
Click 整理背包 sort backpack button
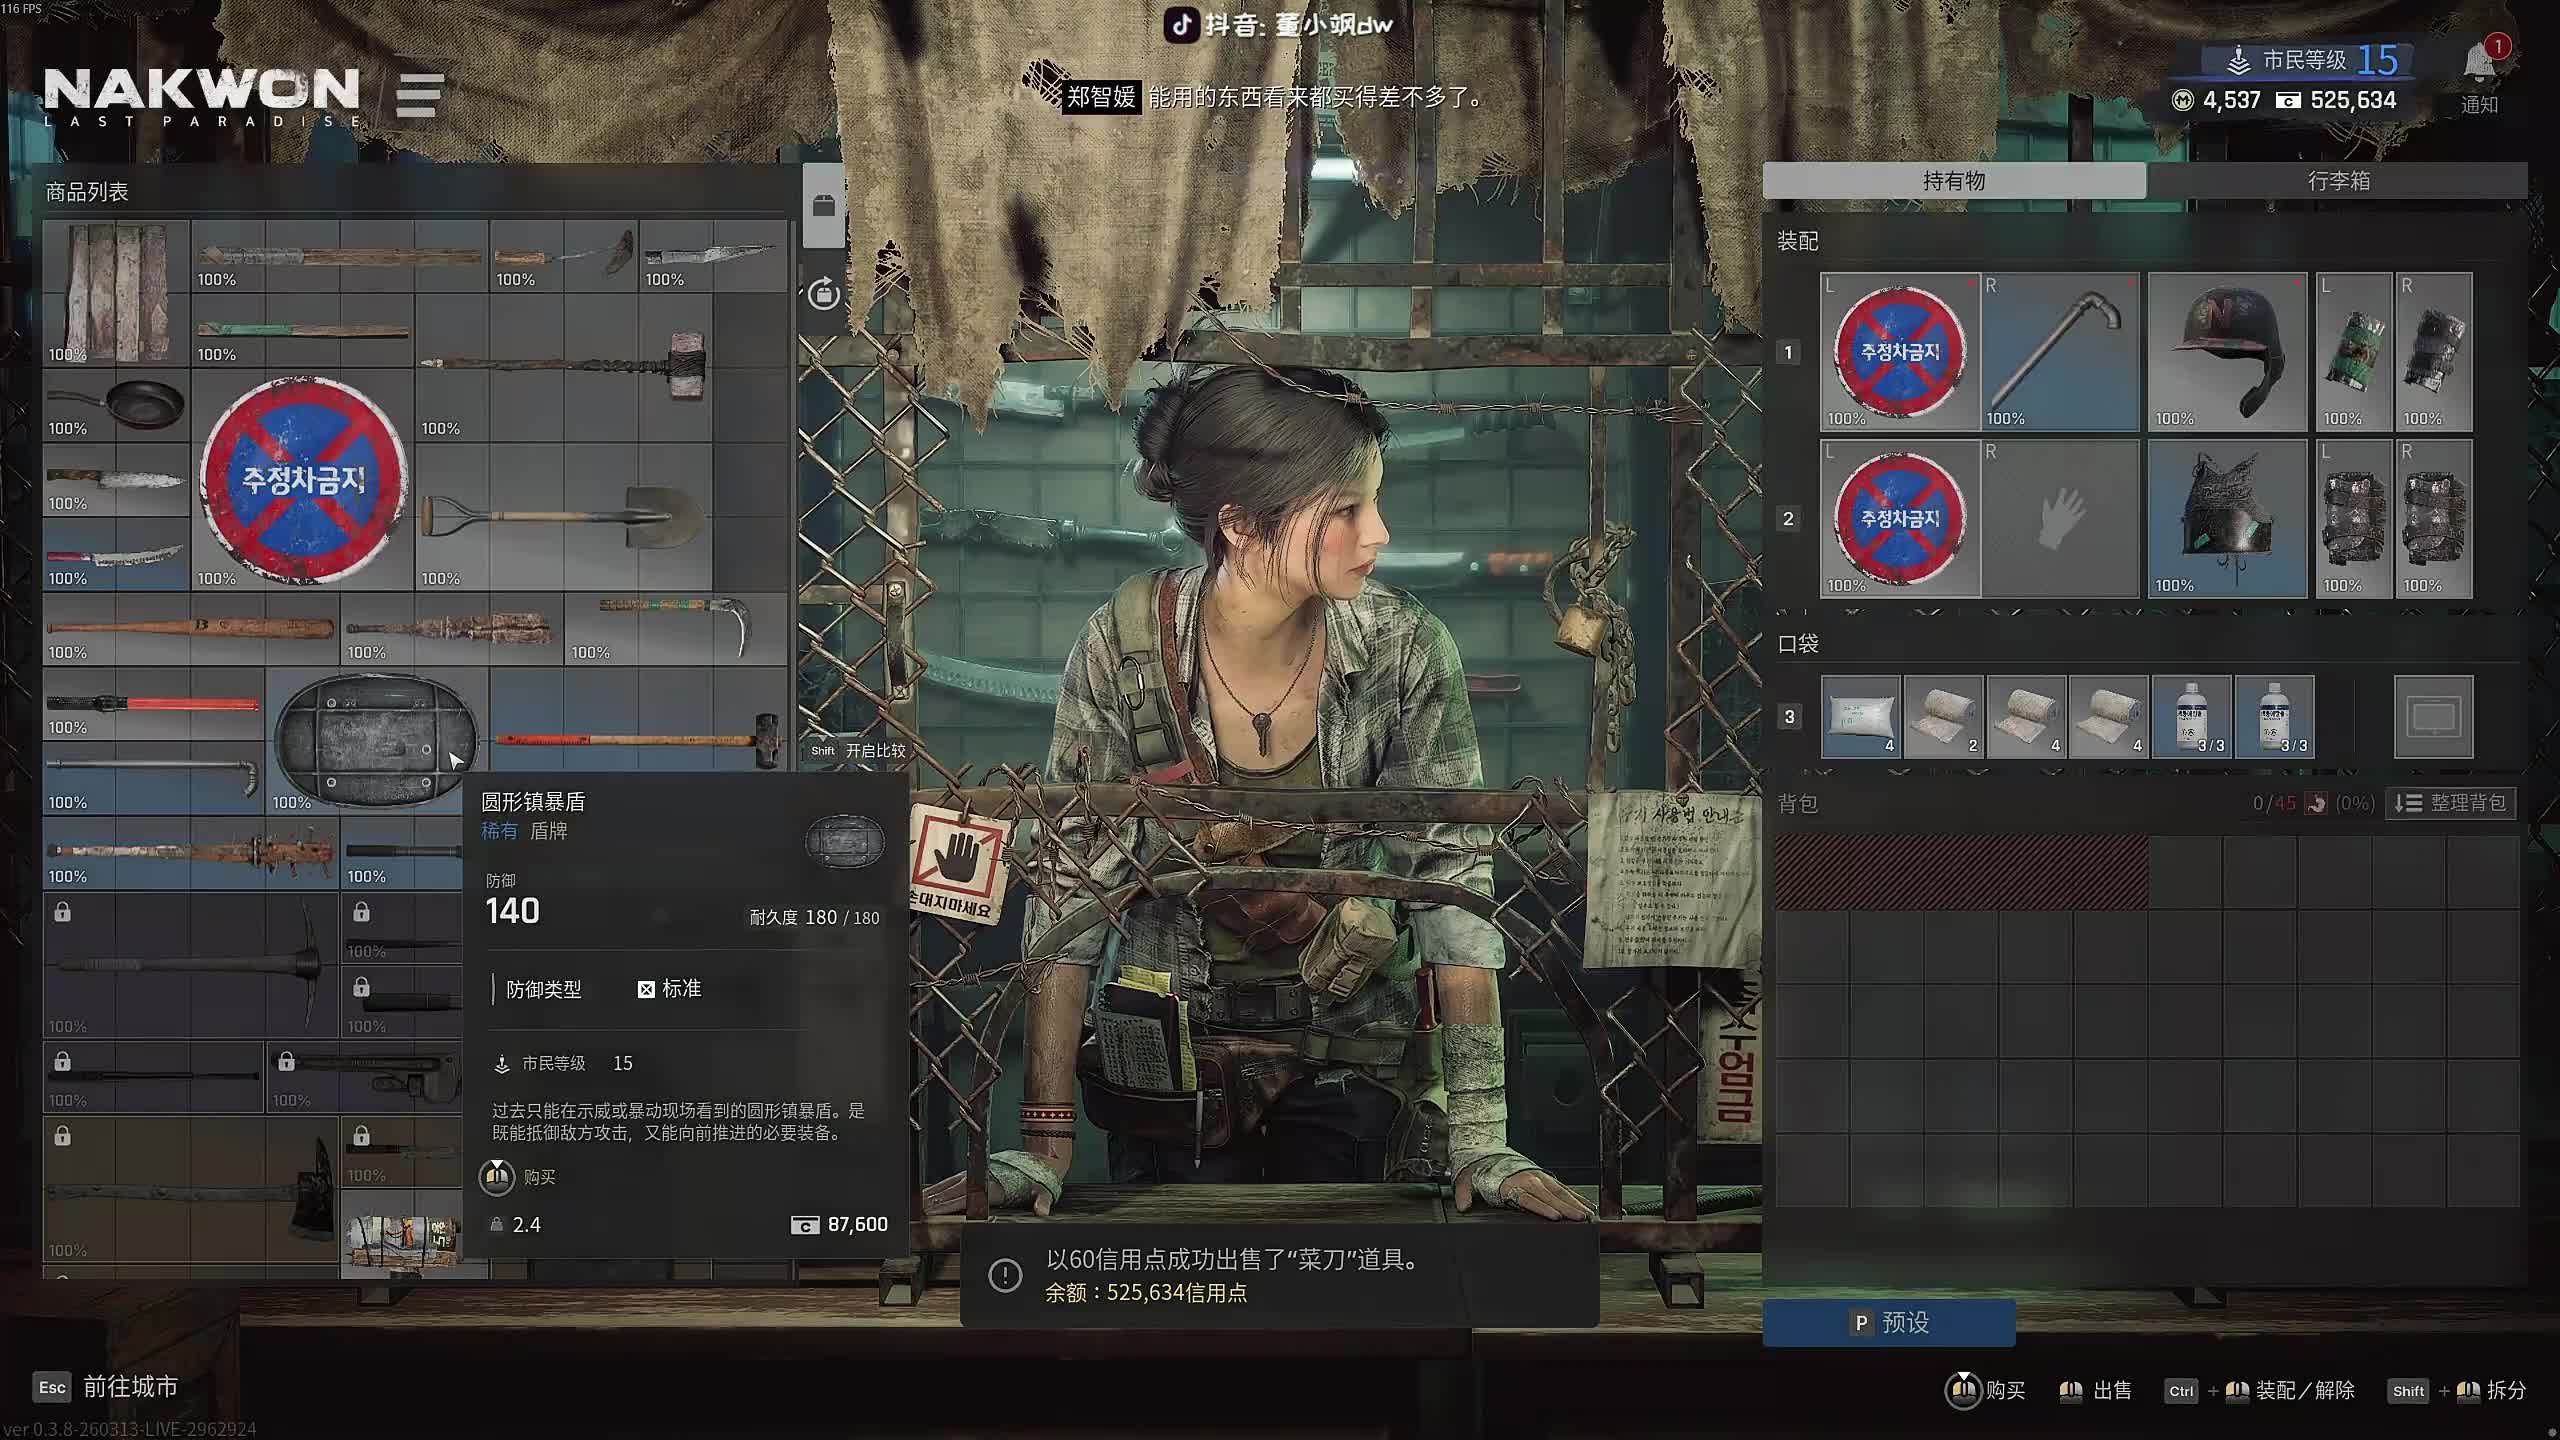coord(2451,803)
